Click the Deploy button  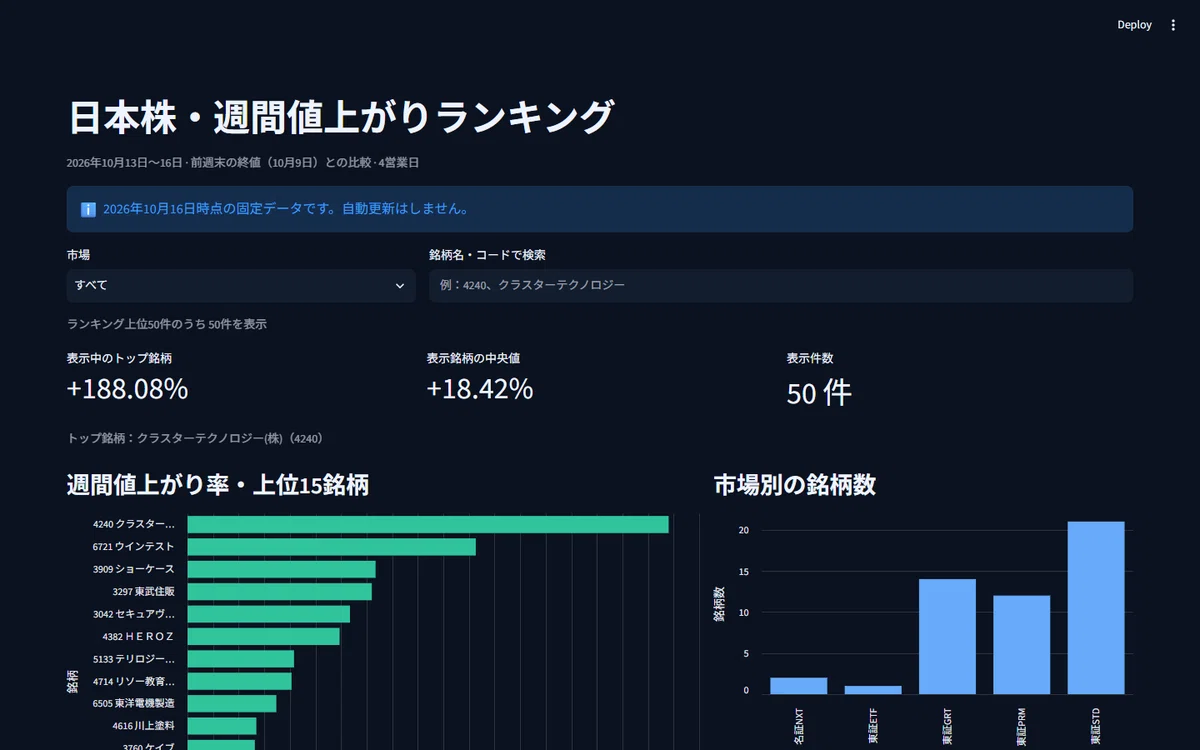(1134, 25)
